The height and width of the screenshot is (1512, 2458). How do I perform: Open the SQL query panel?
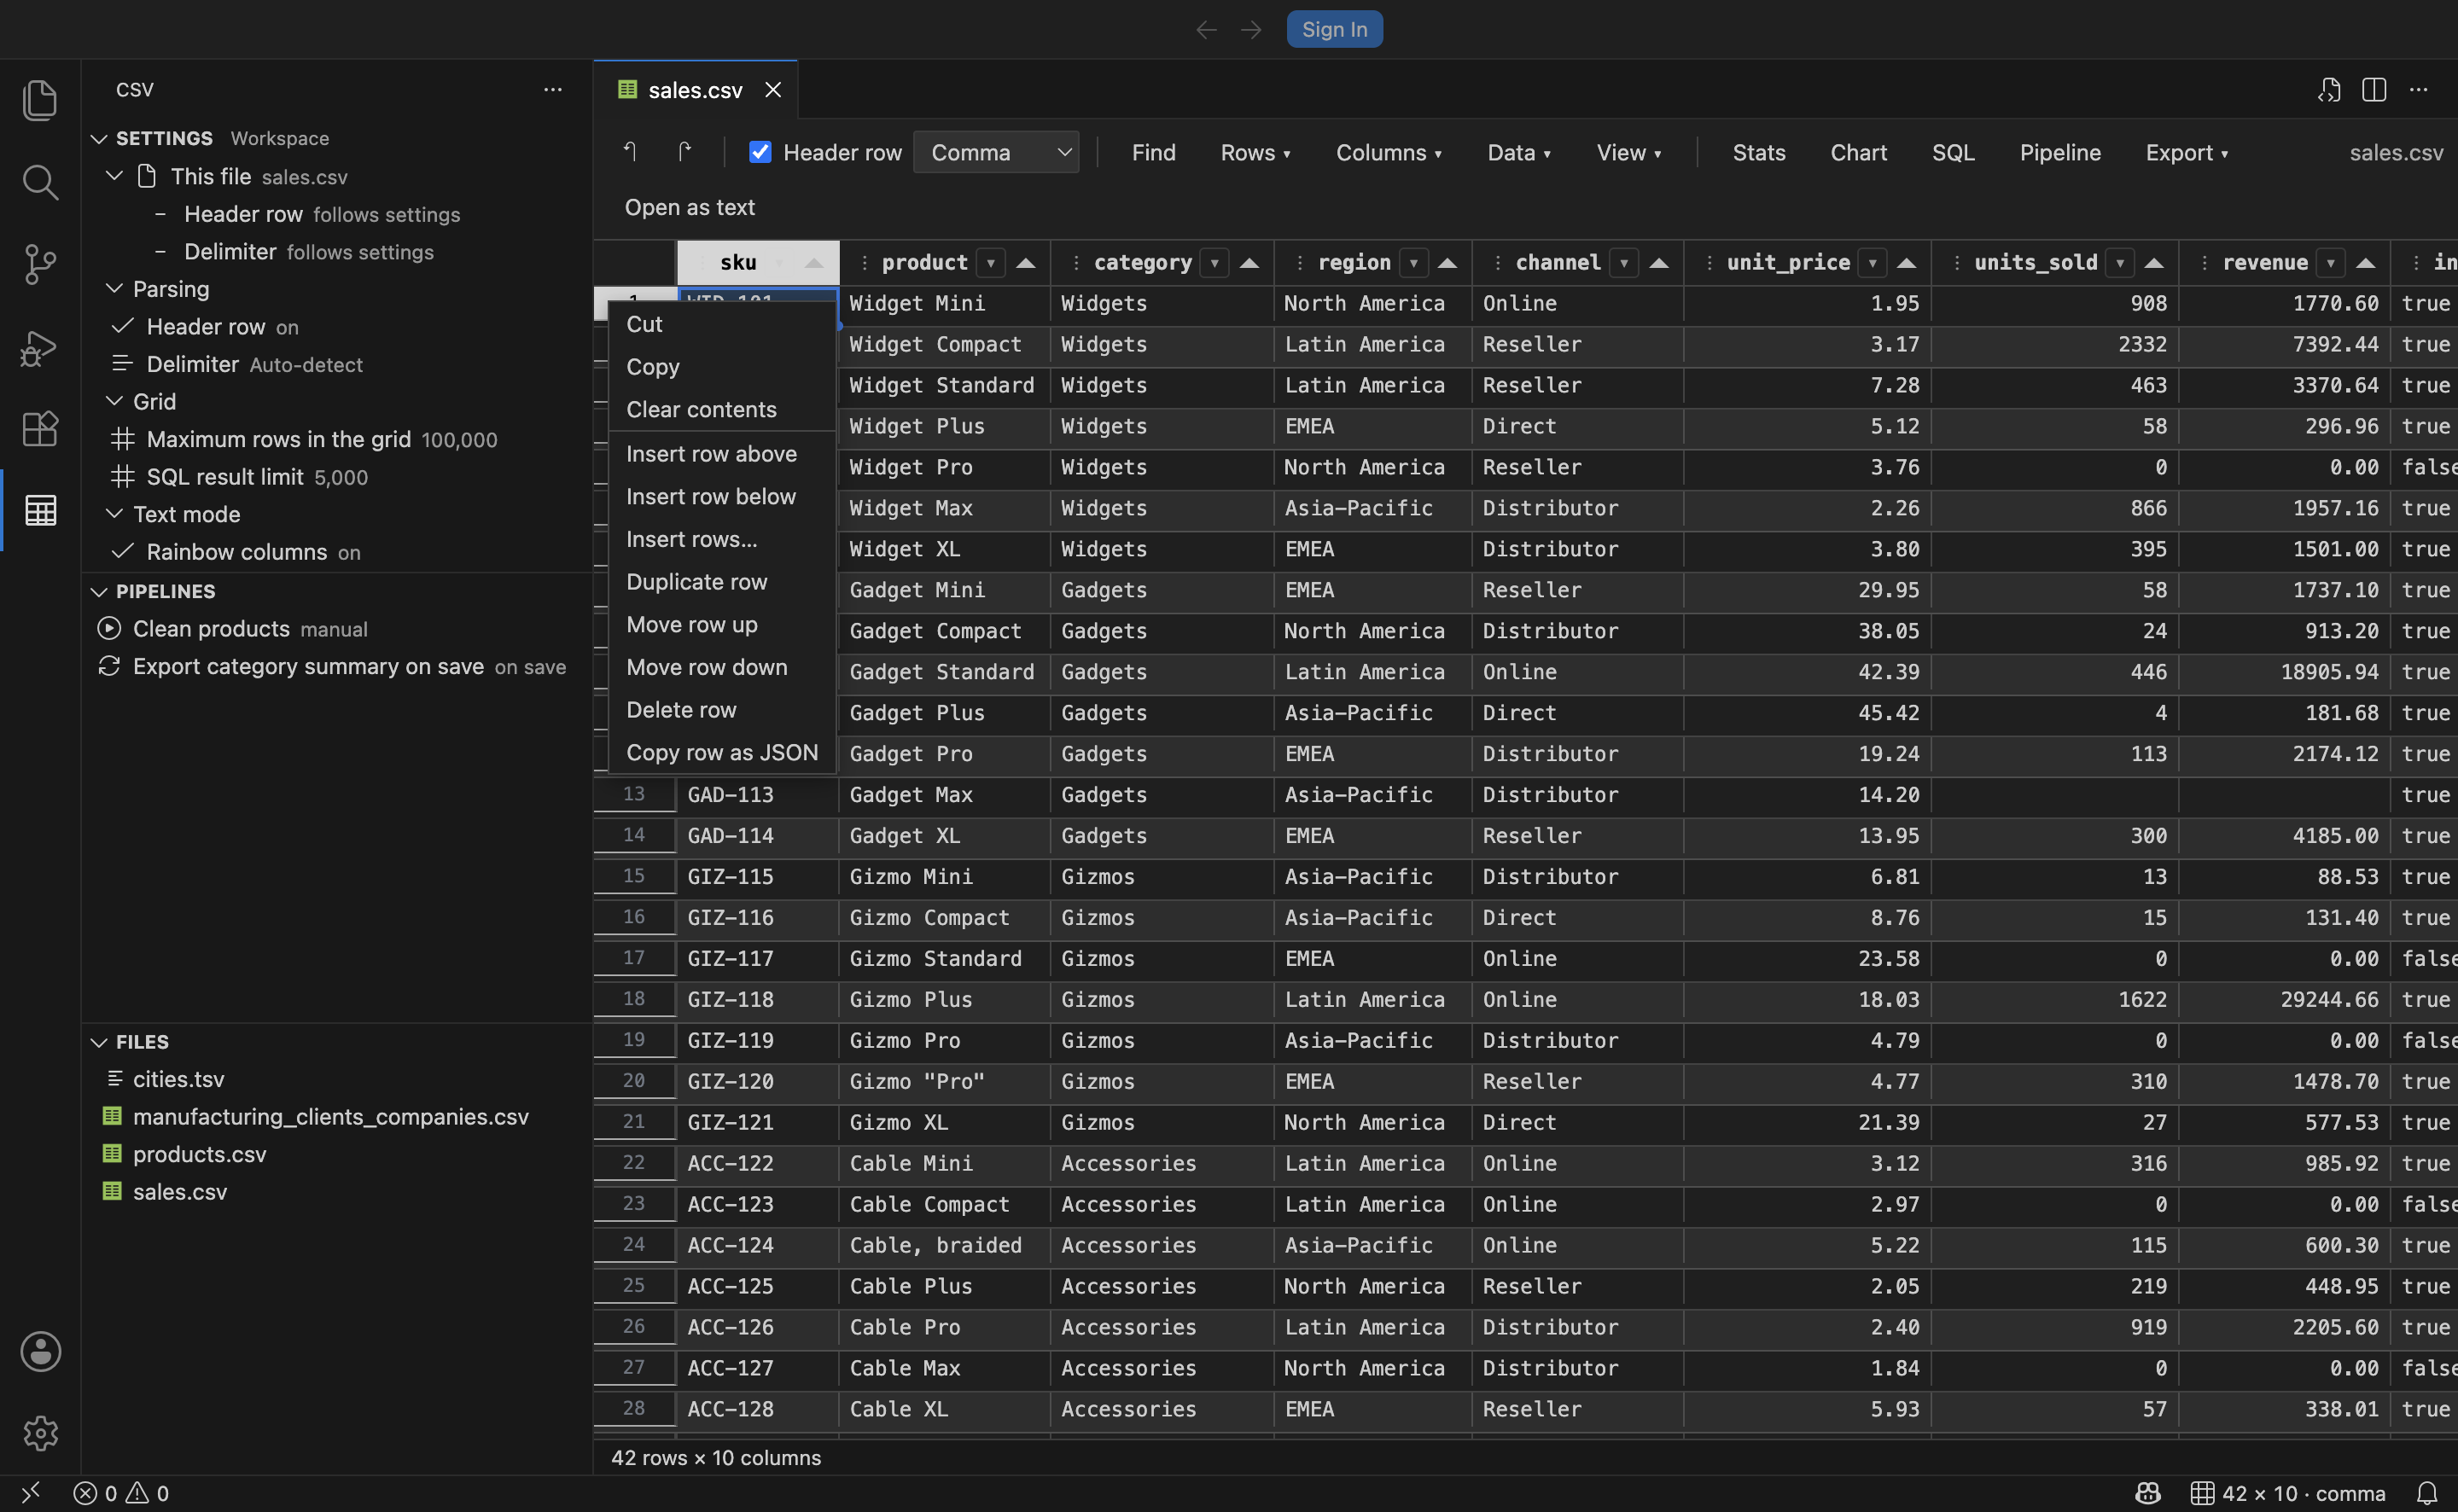(x=1952, y=153)
